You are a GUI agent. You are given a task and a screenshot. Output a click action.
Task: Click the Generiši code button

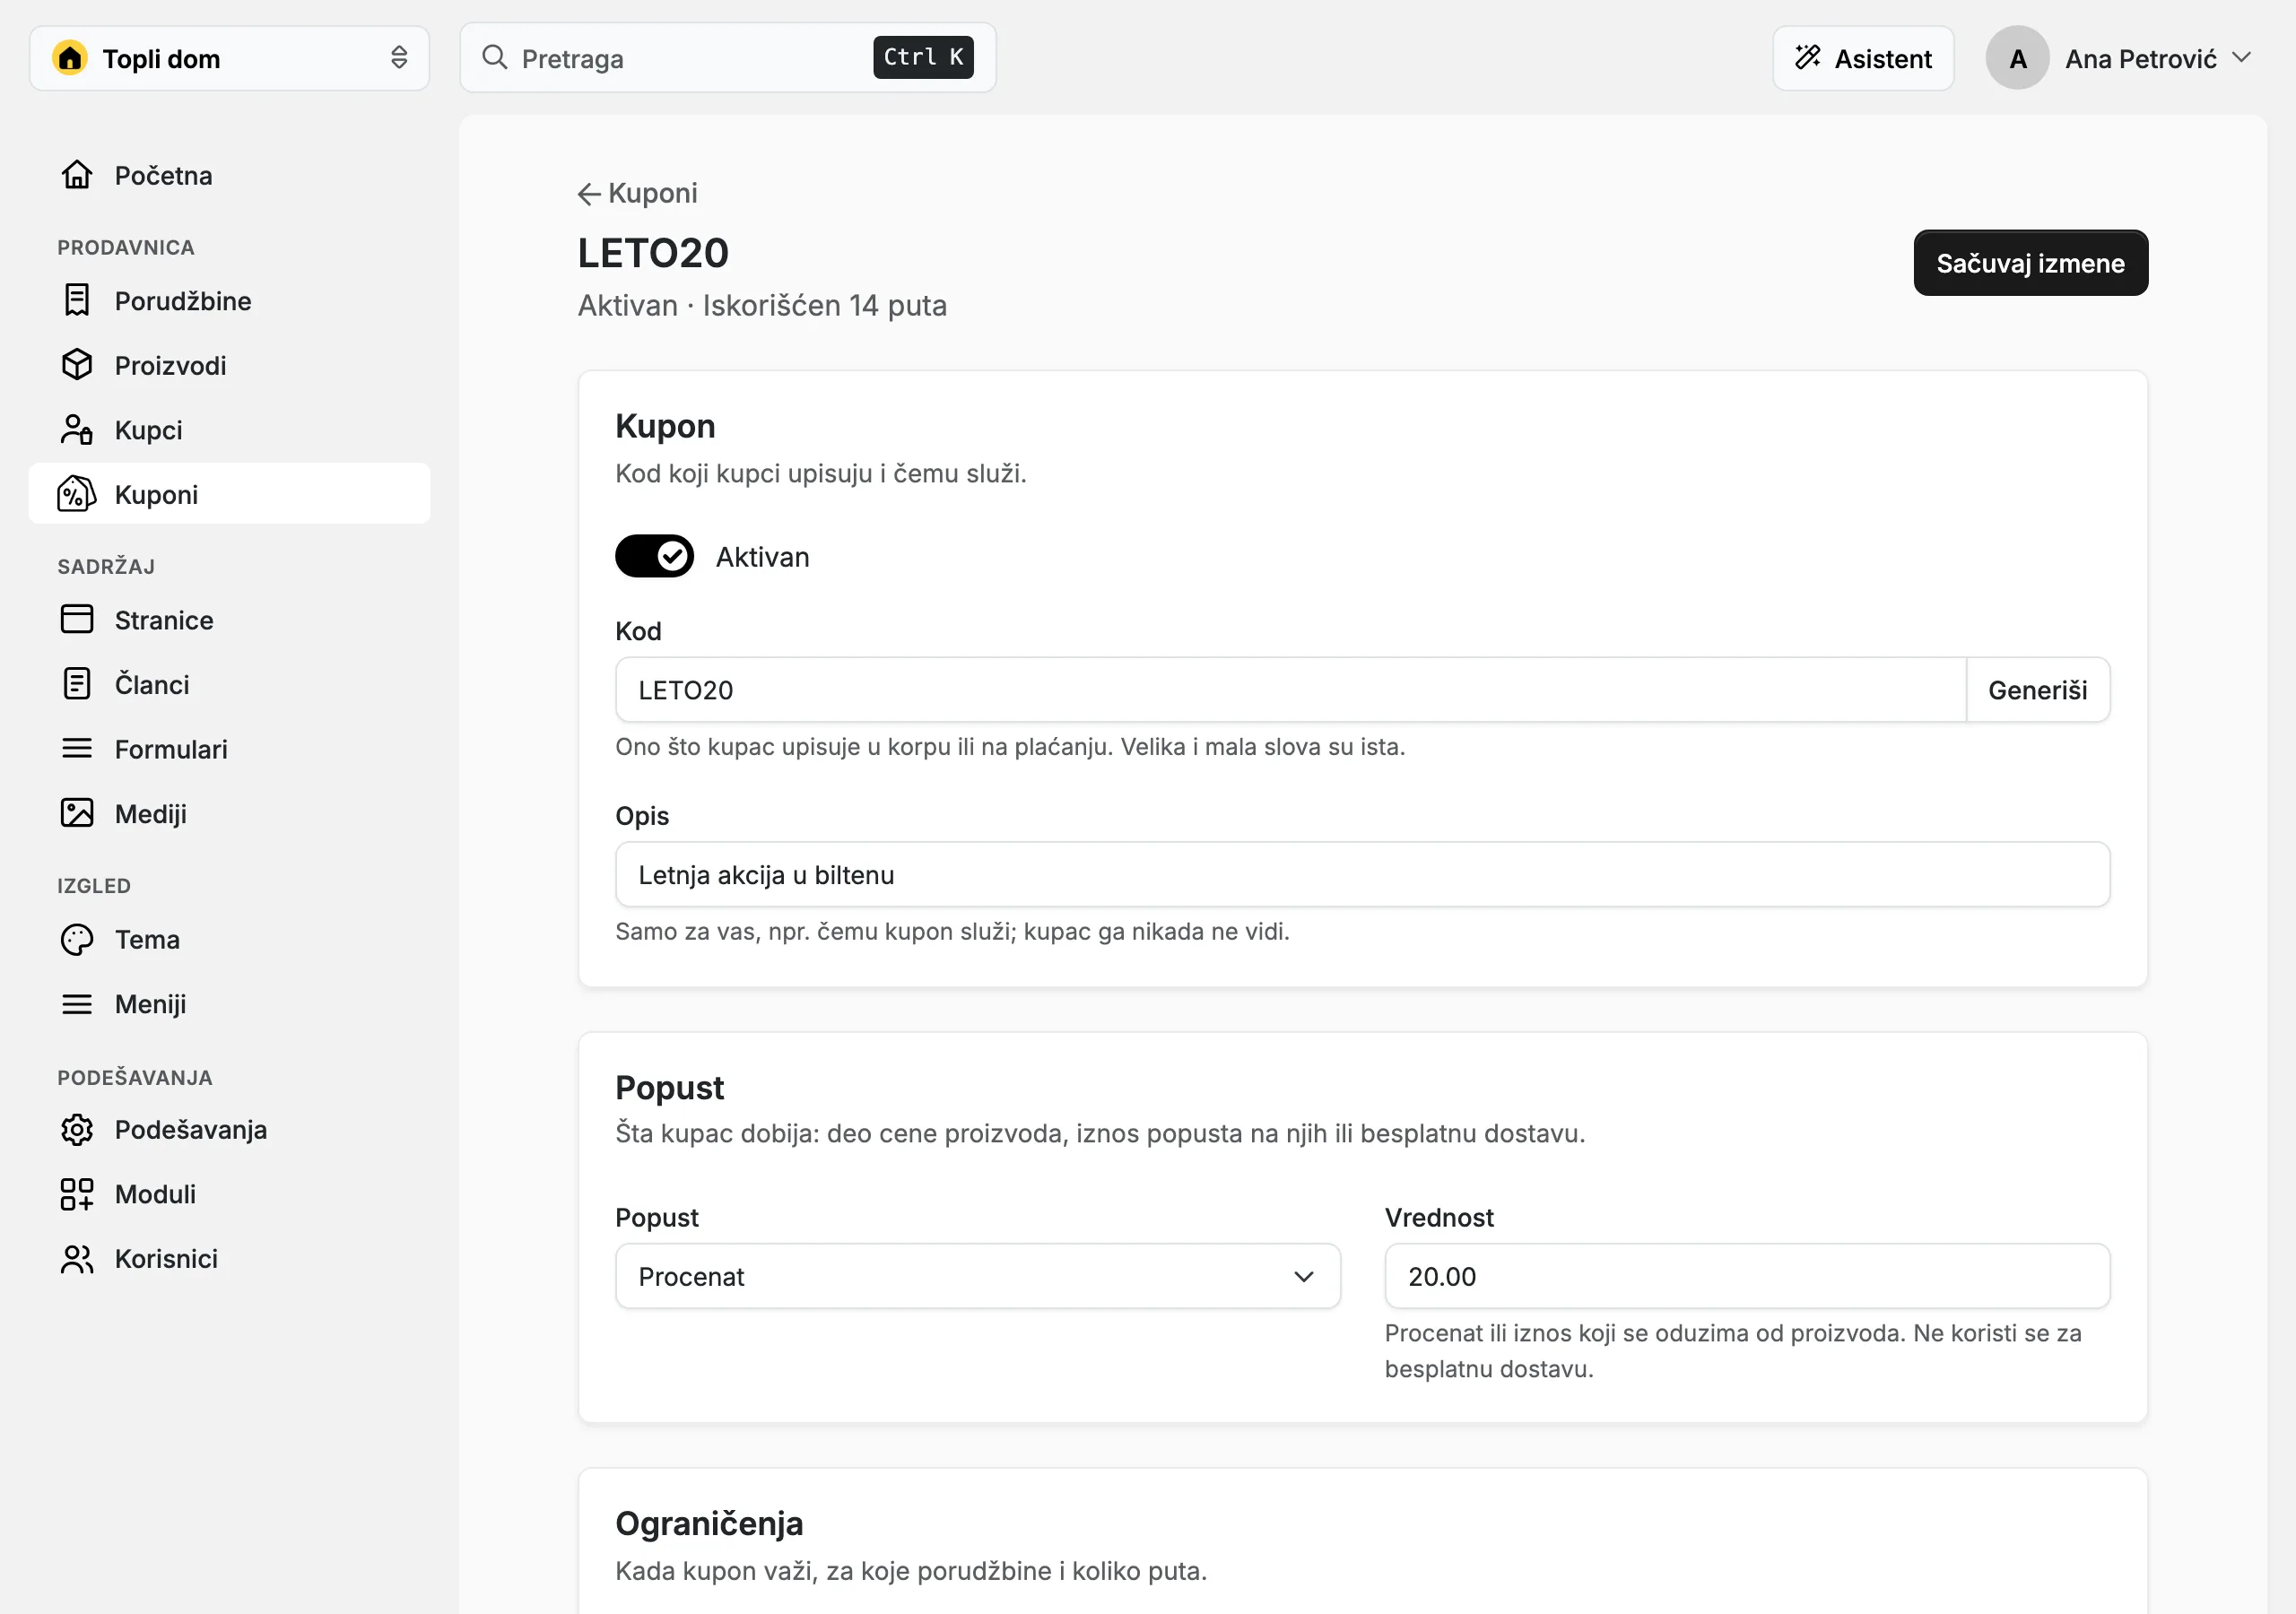coord(2037,690)
